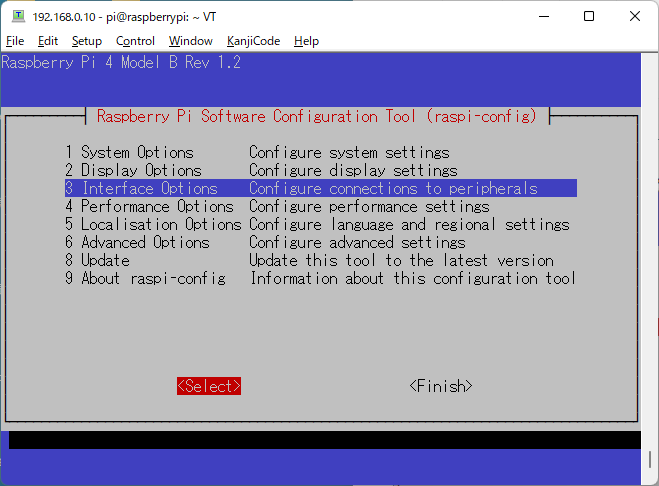The image size is (659, 486).
Task: Select 6 Advanced Options entry
Action: click(138, 242)
